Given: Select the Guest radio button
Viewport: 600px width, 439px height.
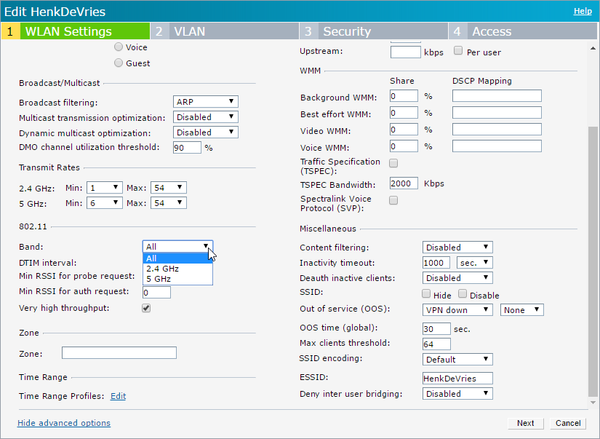Looking at the screenshot, I should tap(119, 63).
